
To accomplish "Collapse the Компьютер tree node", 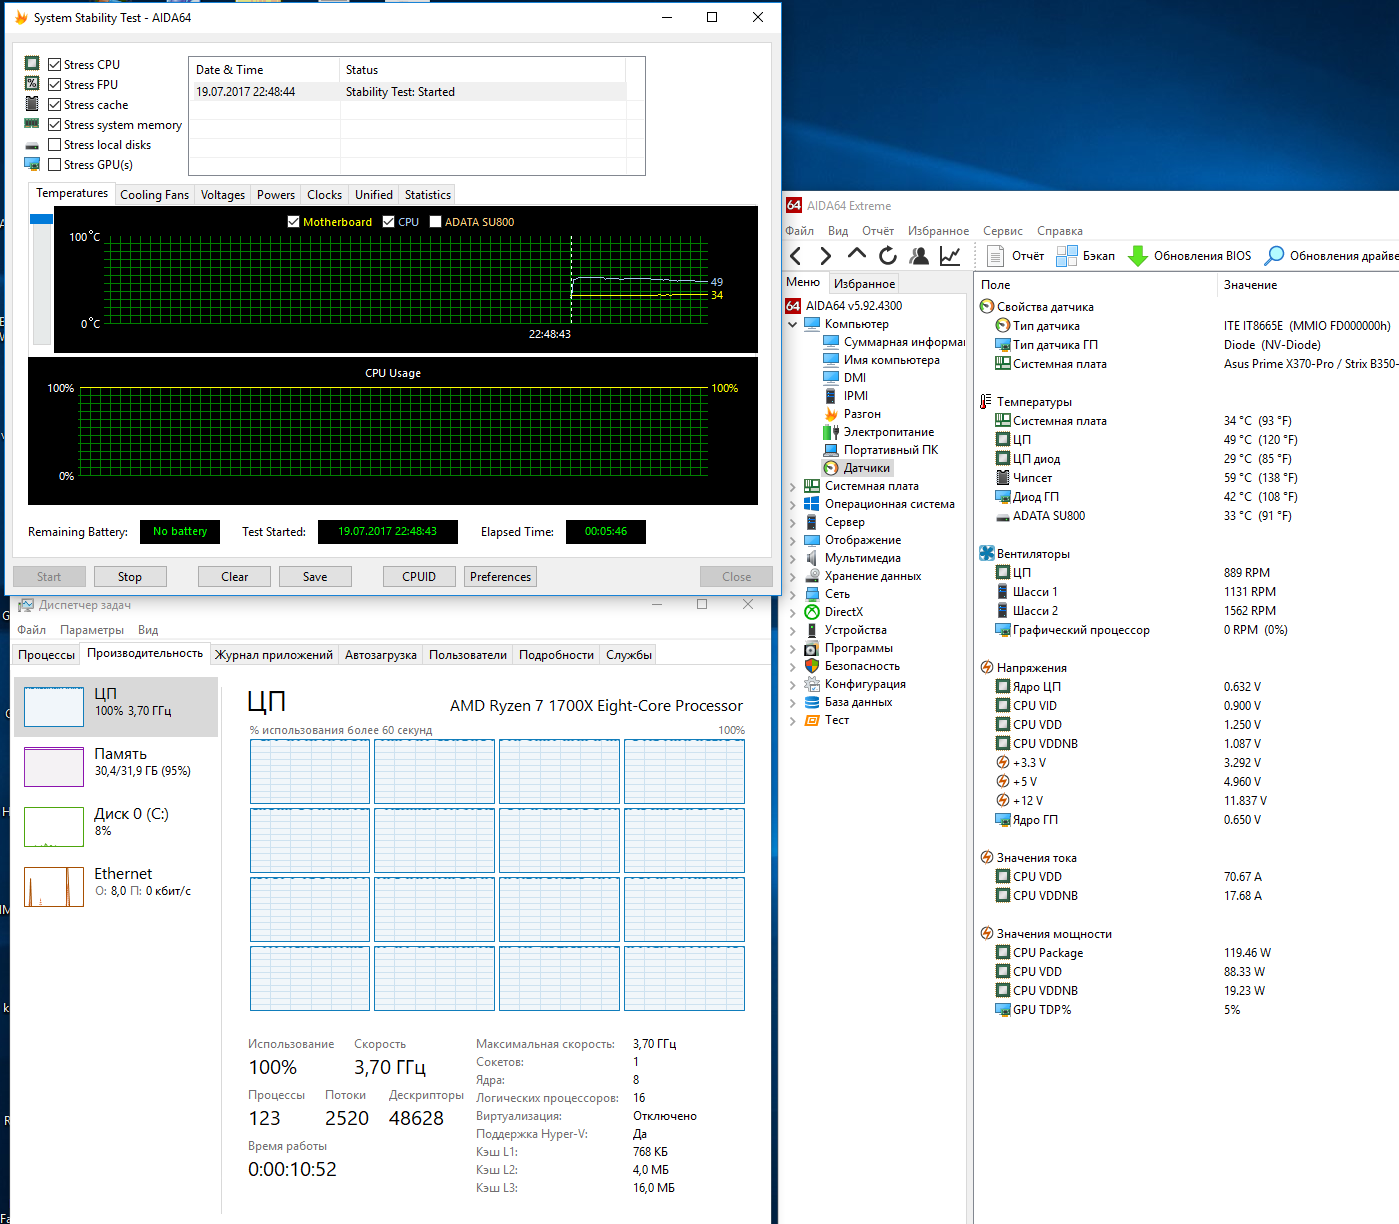I will tap(793, 324).
